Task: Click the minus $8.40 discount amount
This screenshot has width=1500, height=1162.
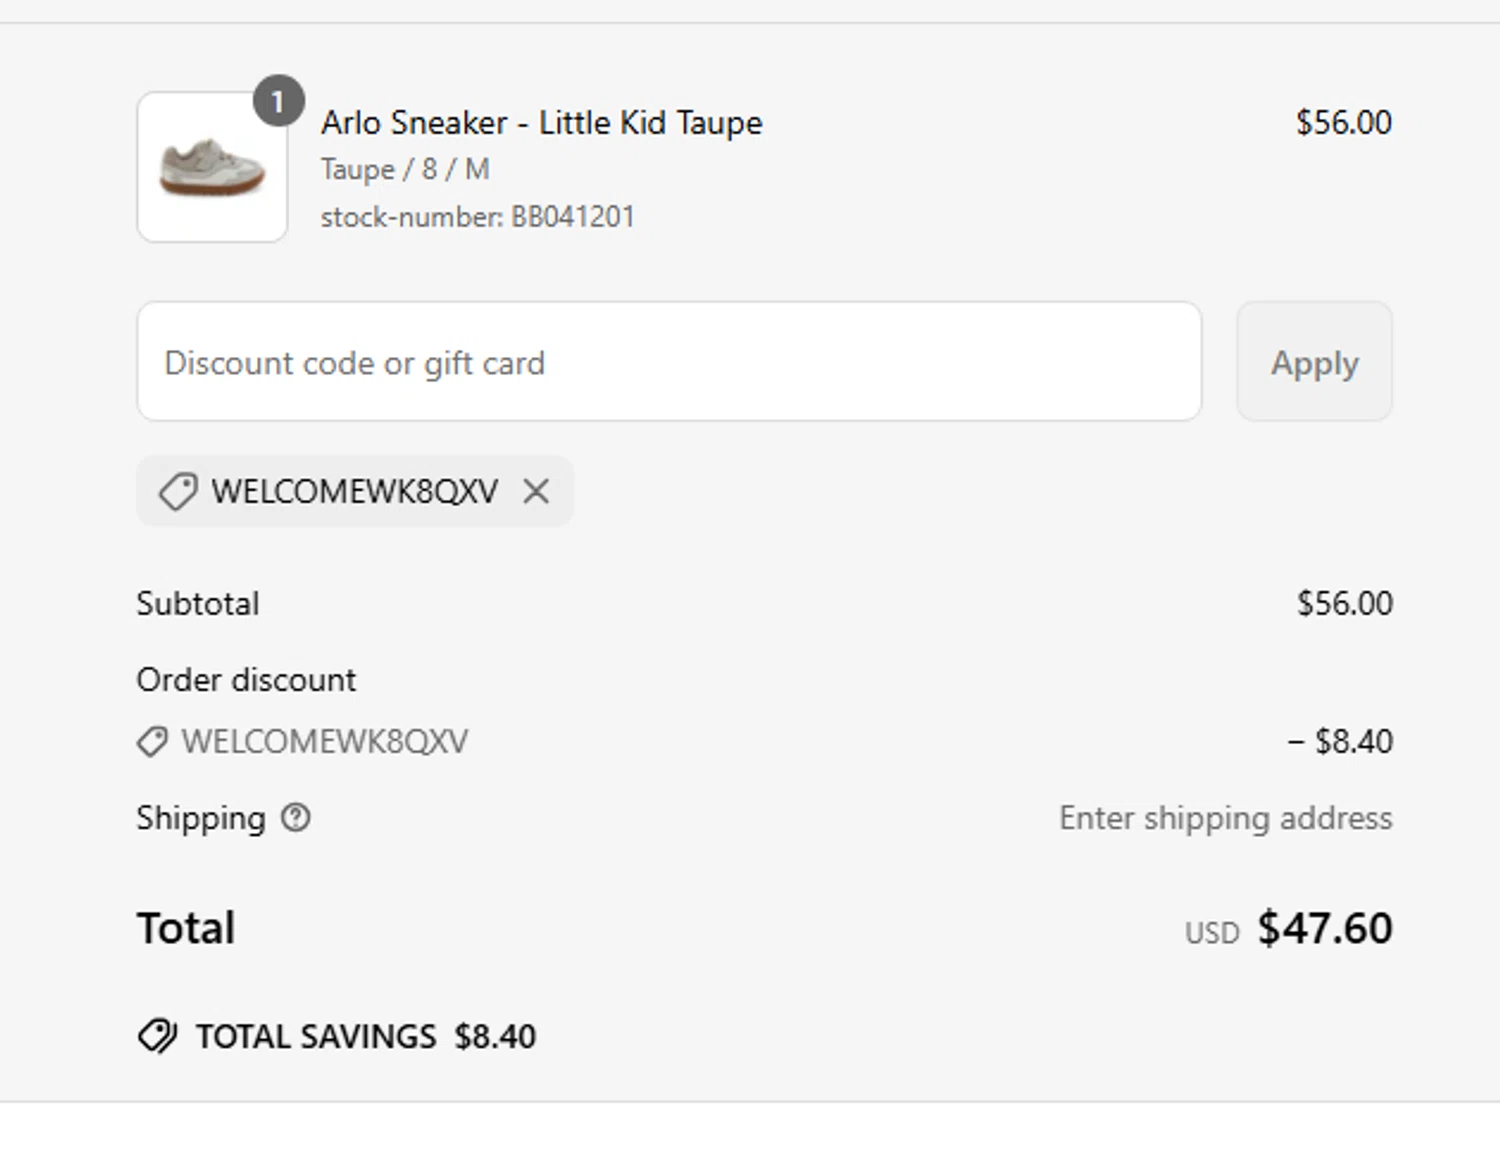Action: click(1340, 742)
